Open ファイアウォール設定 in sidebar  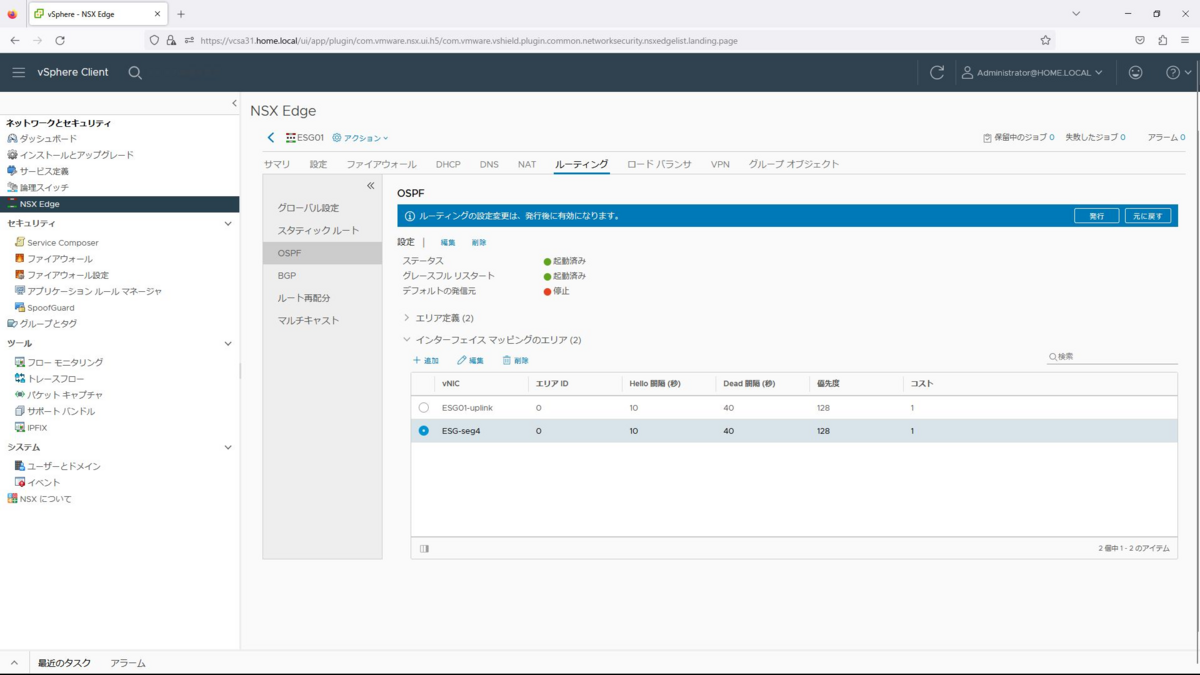[x=67, y=275]
